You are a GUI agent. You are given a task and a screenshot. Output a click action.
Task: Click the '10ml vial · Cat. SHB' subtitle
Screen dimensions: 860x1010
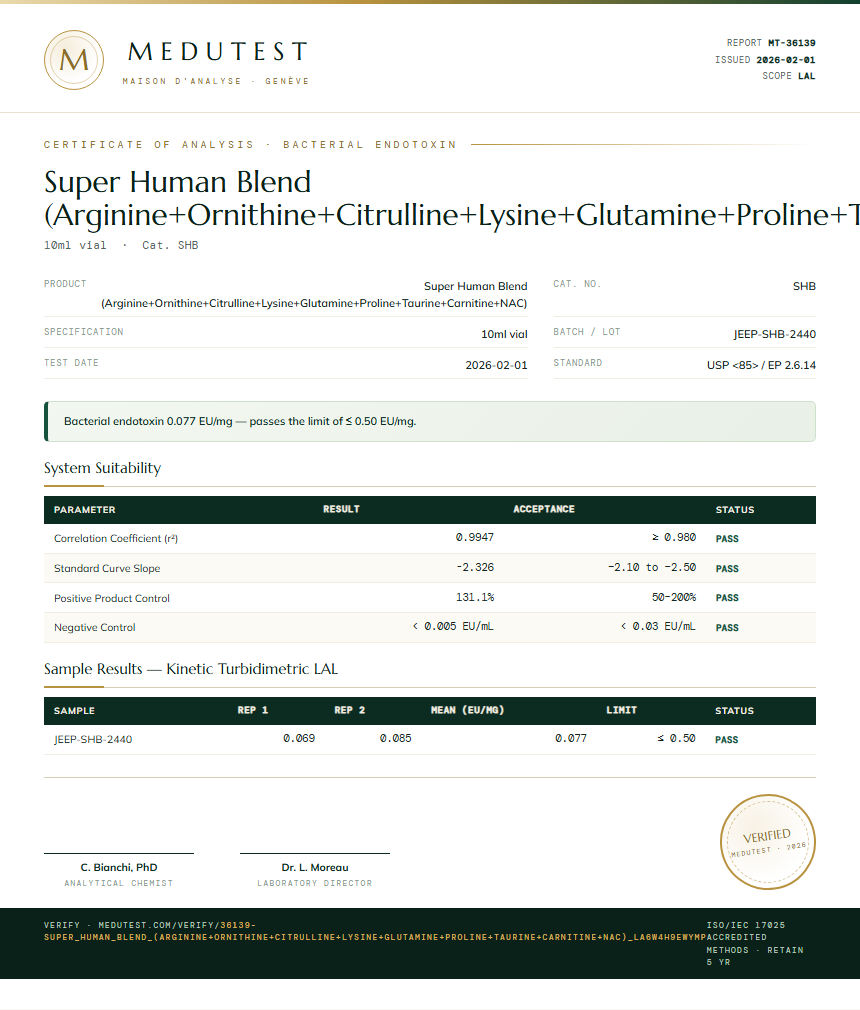click(121, 245)
